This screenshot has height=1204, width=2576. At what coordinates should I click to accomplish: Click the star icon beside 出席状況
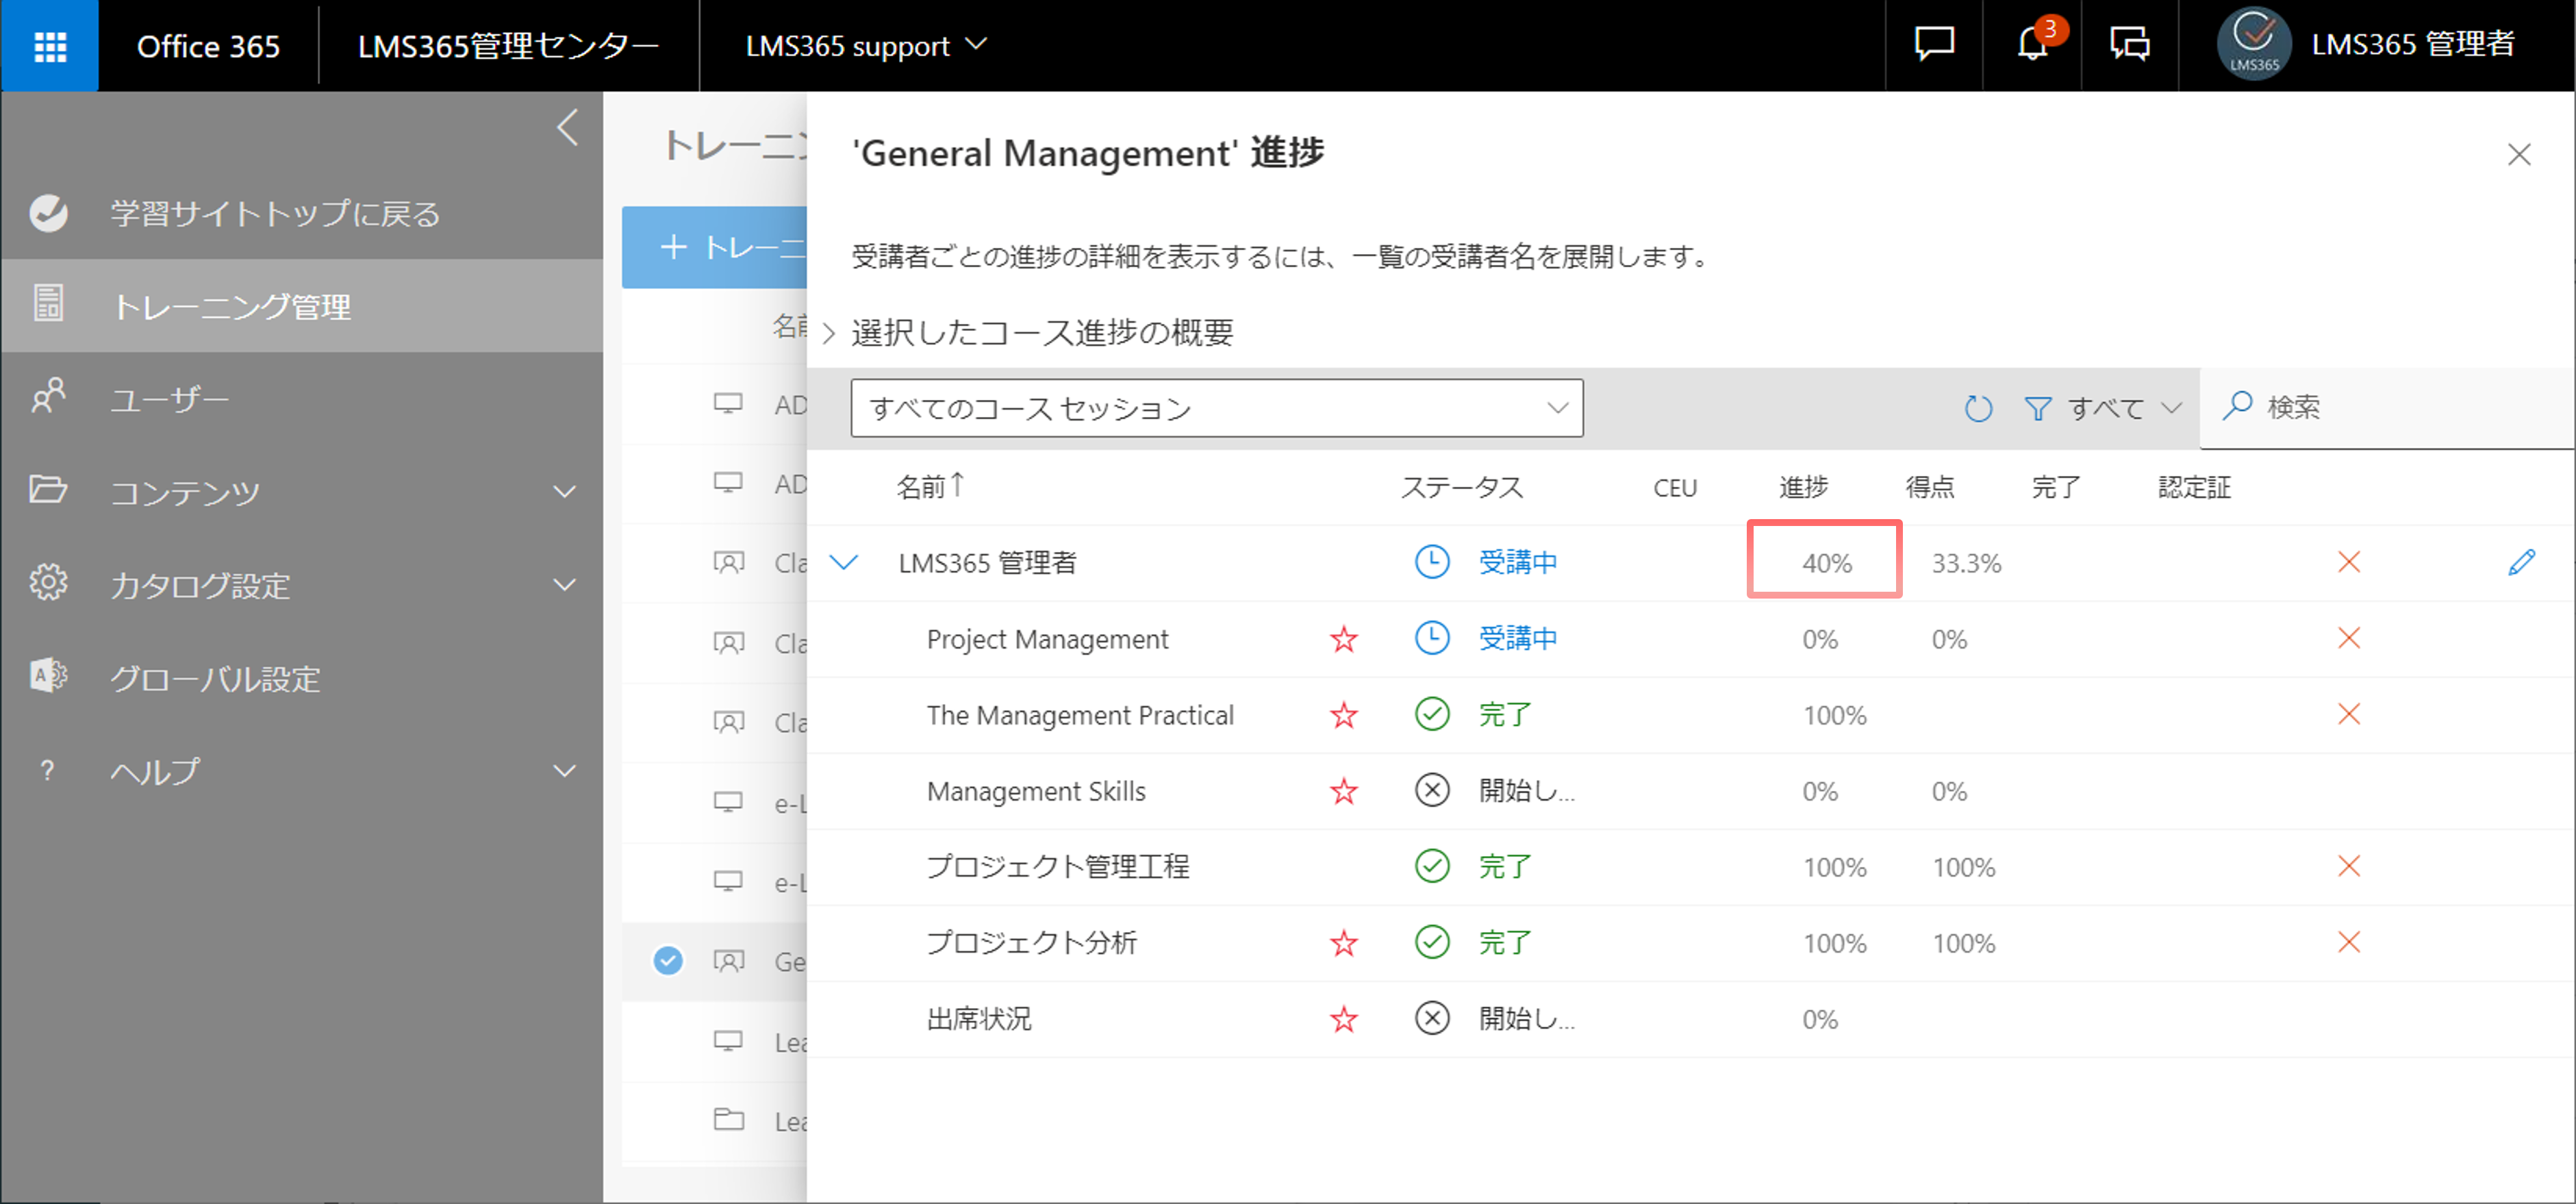[x=1344, y=1019]
